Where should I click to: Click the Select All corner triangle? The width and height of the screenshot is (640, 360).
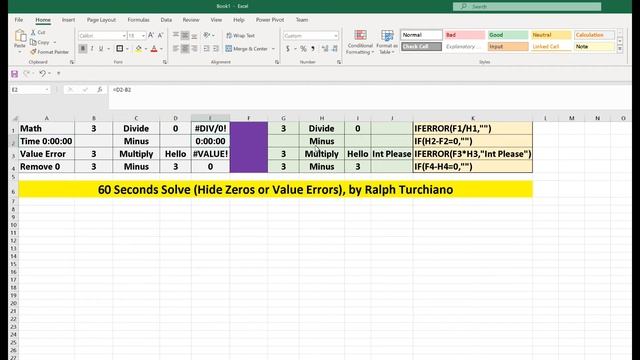tap(14, 118)
